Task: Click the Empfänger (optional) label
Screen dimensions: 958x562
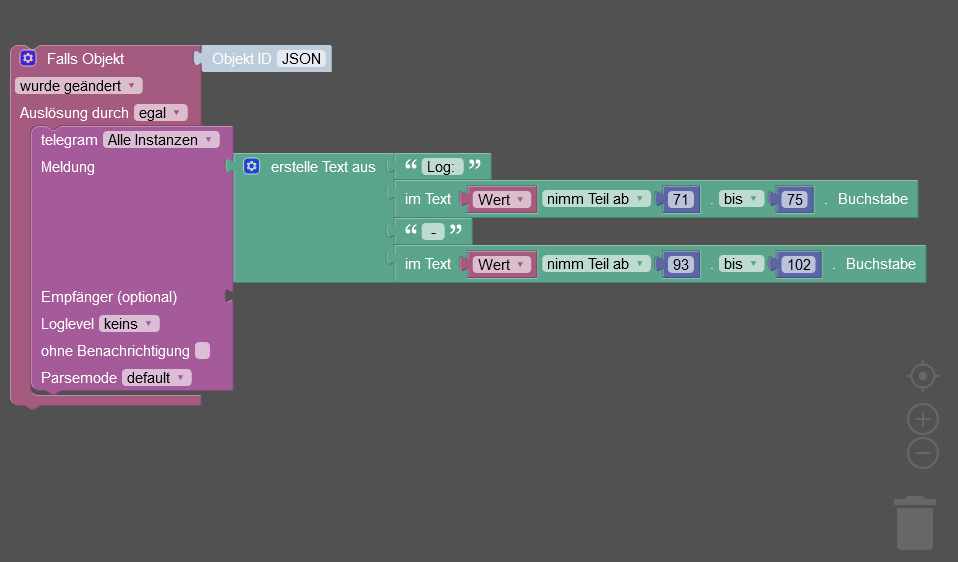Action: click(x=109, y=297)
